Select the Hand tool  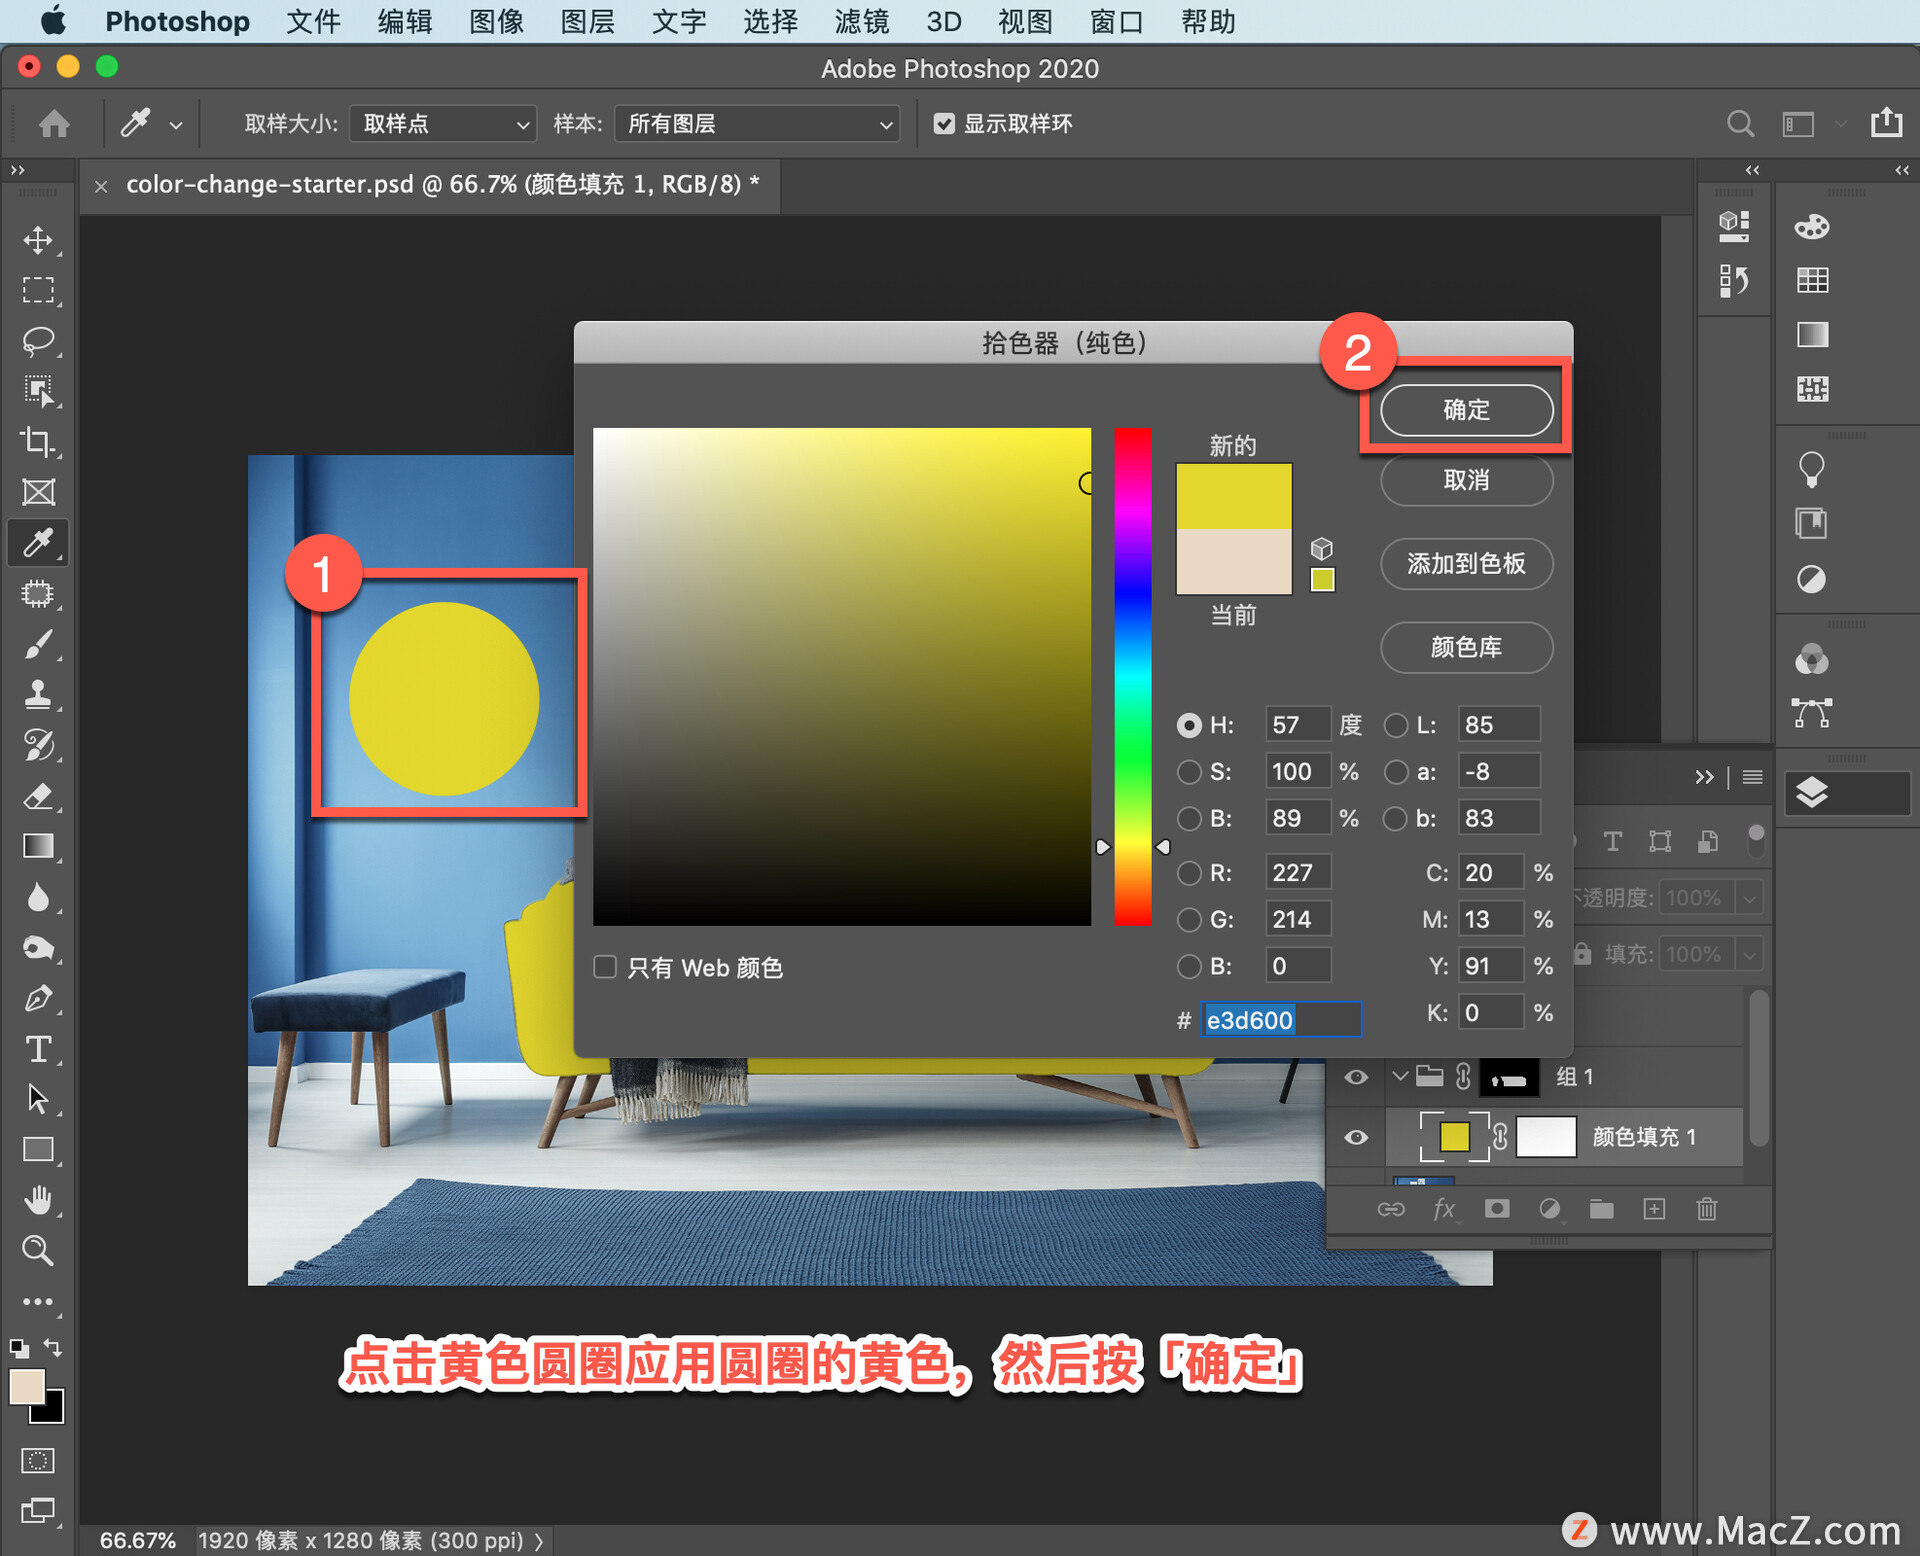point(38,1200)
